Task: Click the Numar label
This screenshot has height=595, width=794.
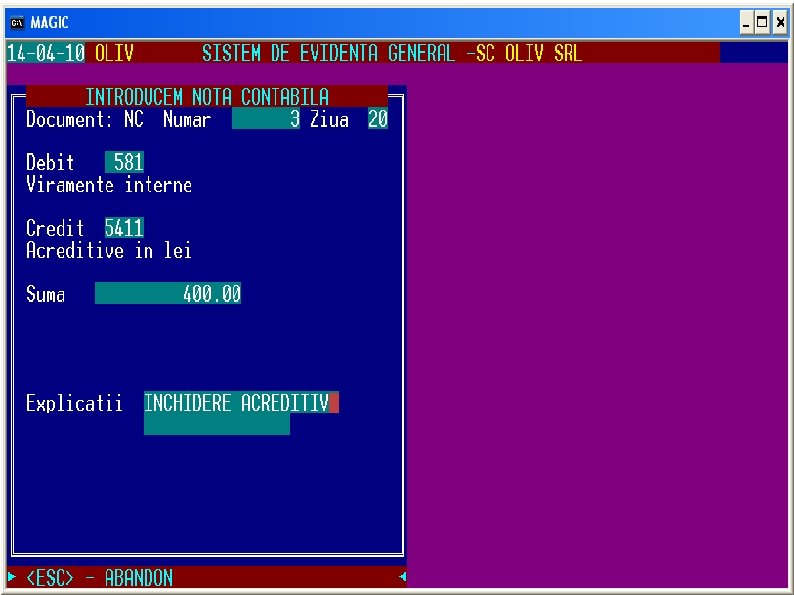Action: point(187,120)
